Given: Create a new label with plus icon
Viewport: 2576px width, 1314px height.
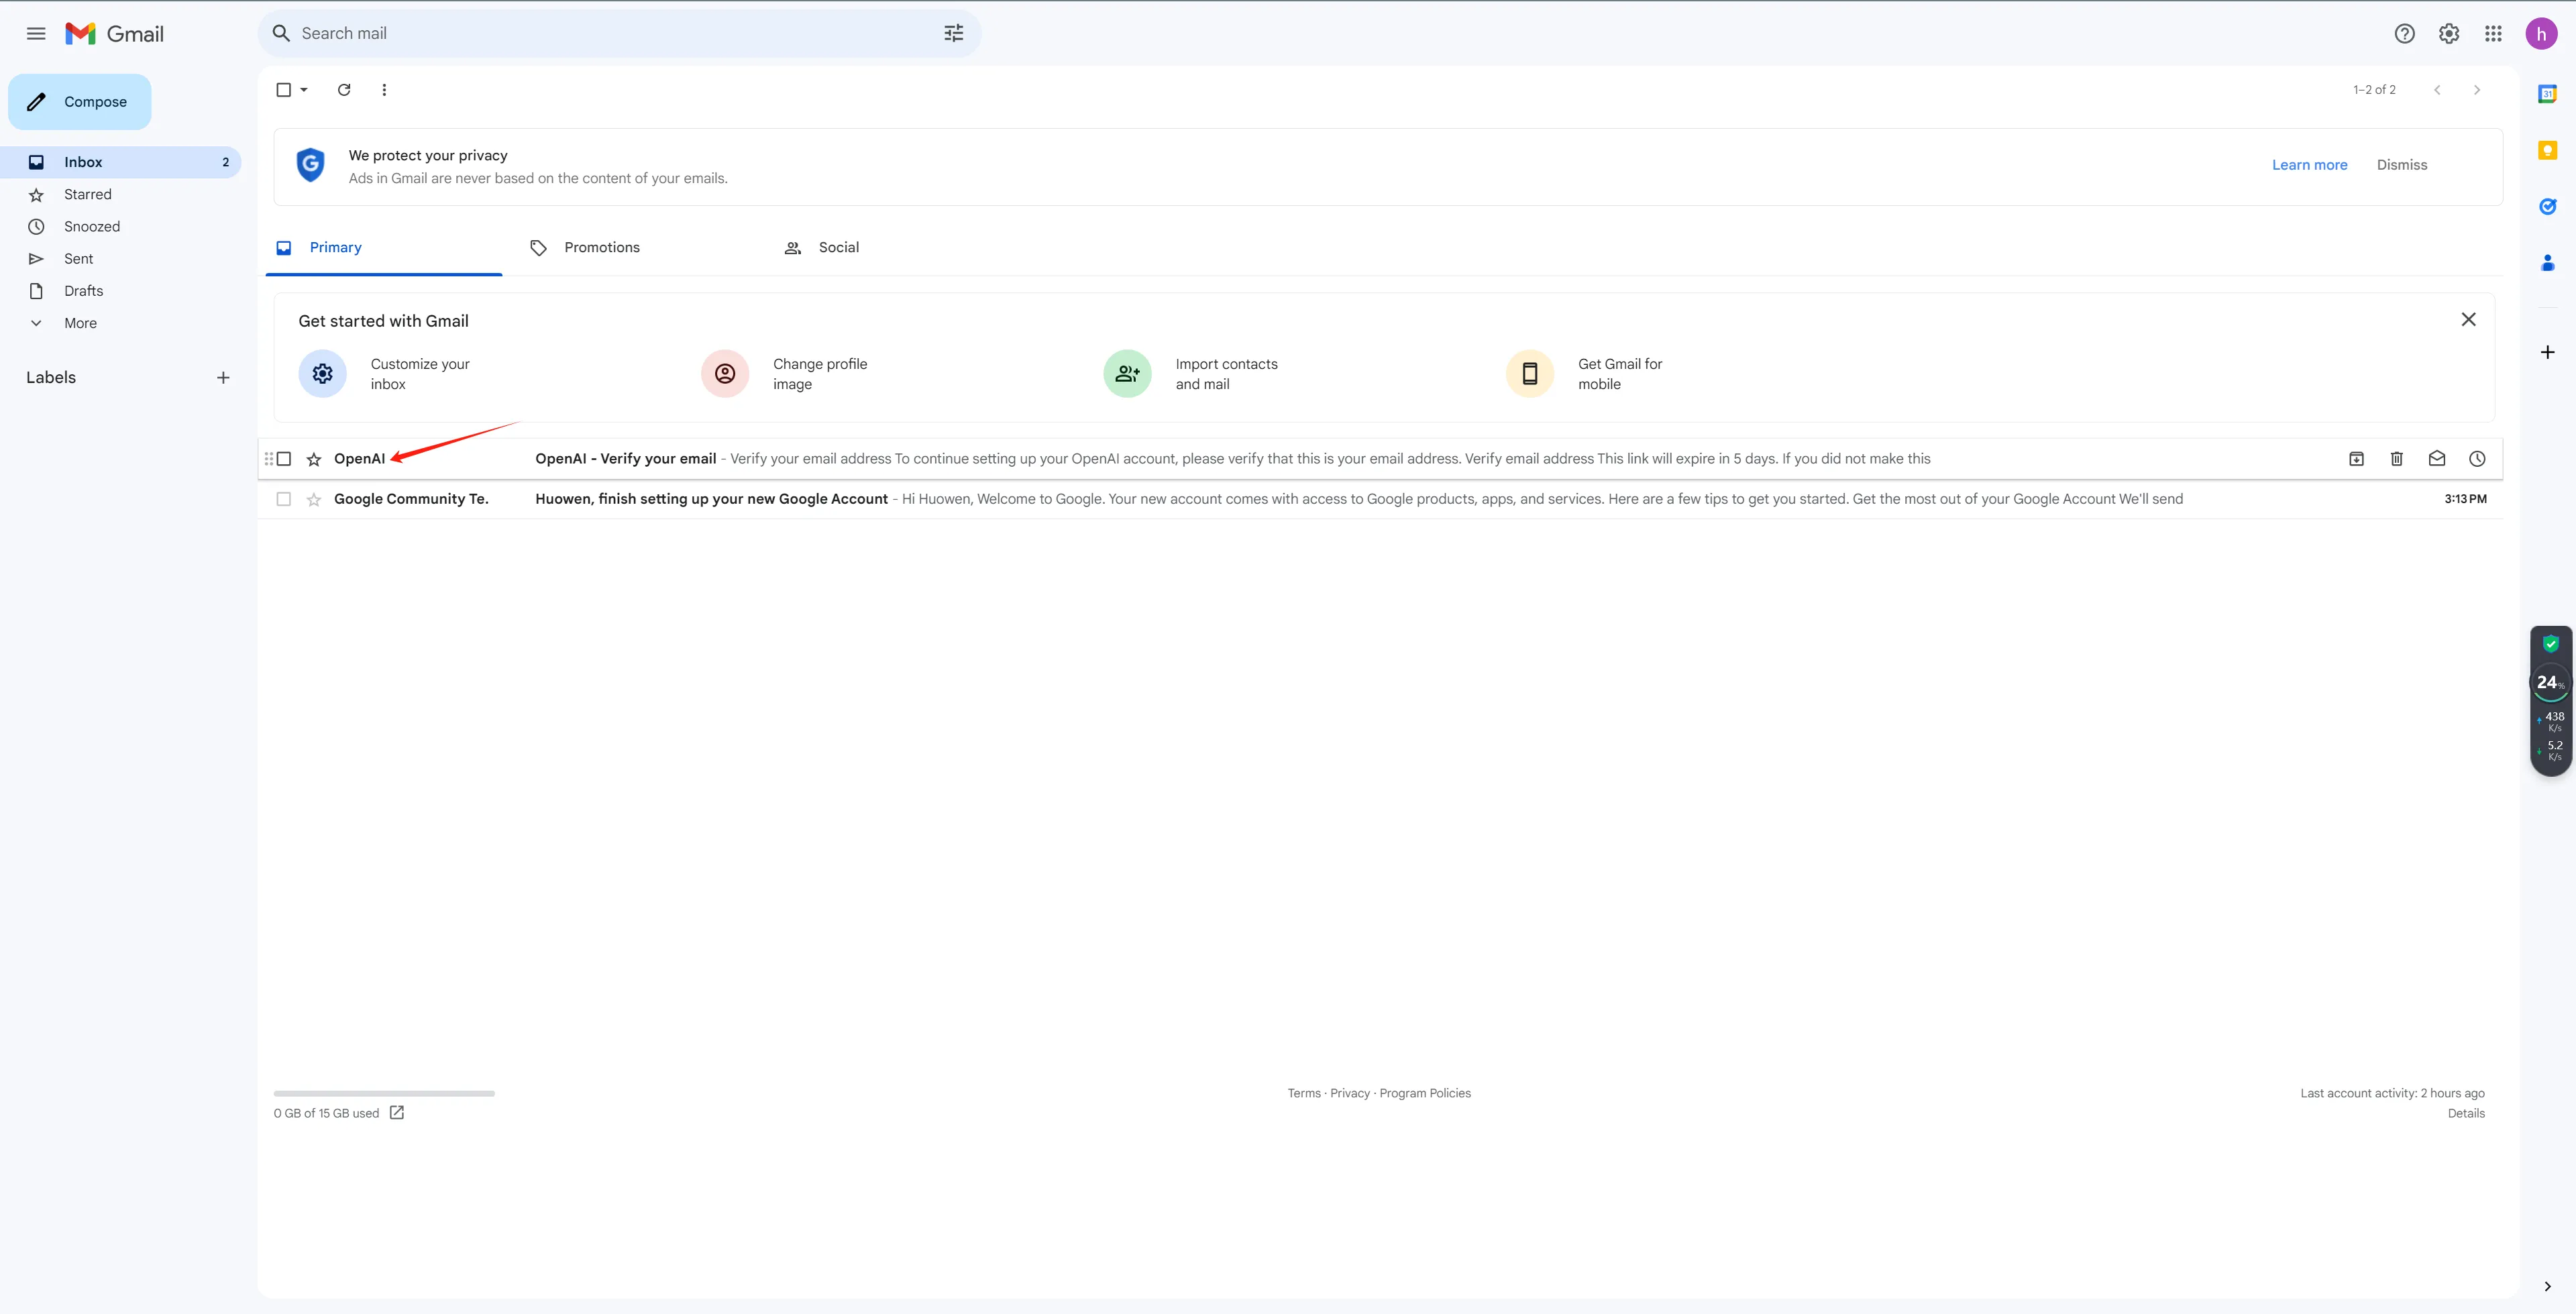Looking at the screenshot, I should point(223,378).
